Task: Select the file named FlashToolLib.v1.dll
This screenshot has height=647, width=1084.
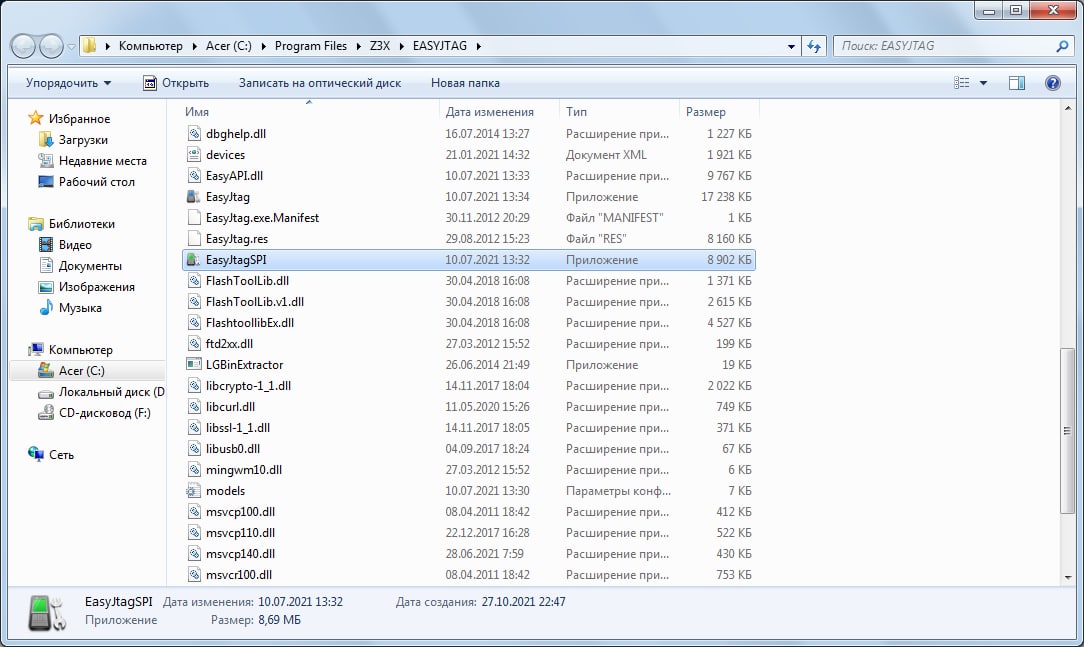Action: (x=254, y=302)
